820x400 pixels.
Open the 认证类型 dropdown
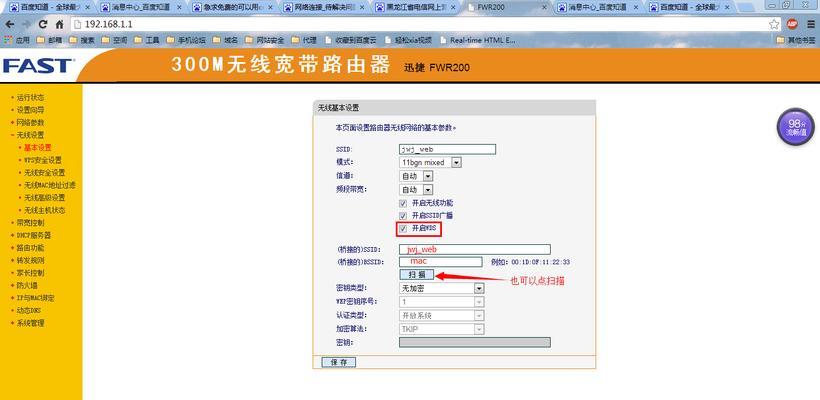pos(441,315)
